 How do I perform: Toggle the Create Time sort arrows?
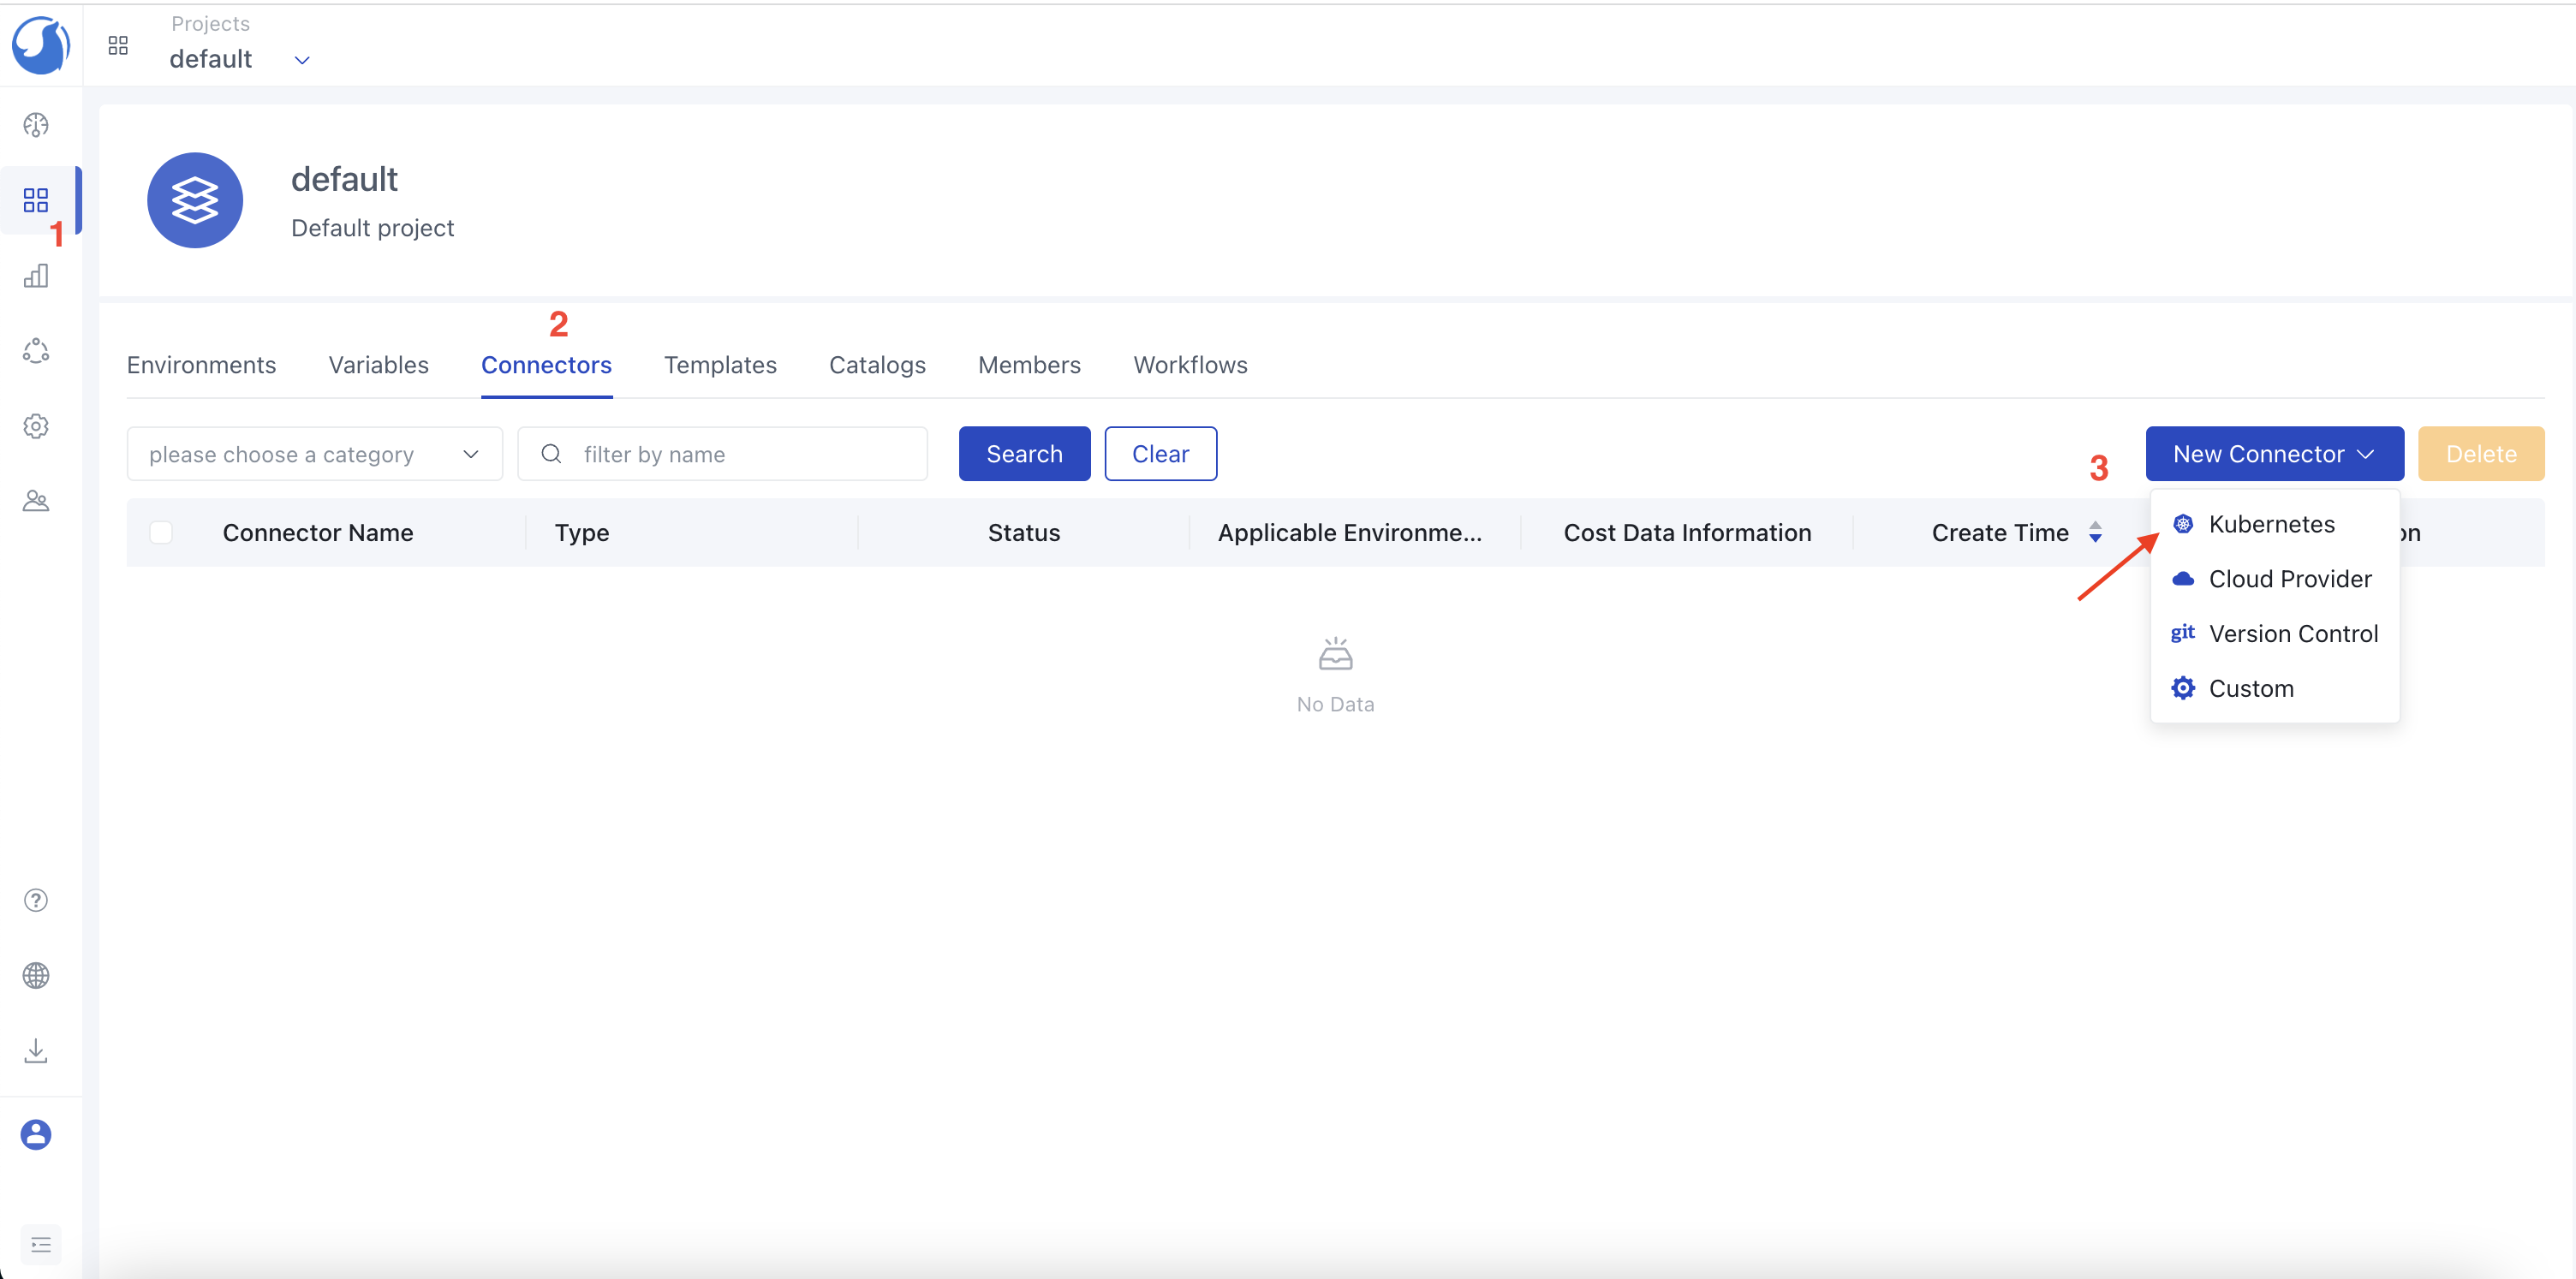pyautogui.click(x=2095, y=533)
